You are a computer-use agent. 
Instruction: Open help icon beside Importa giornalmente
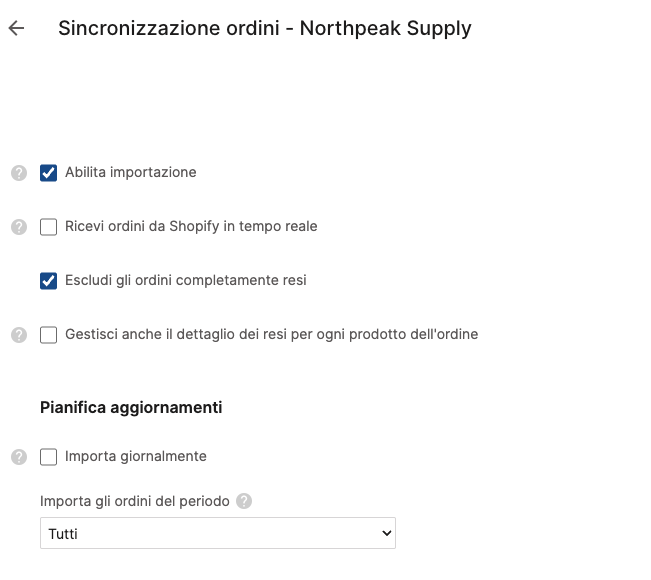coord(18,457)
